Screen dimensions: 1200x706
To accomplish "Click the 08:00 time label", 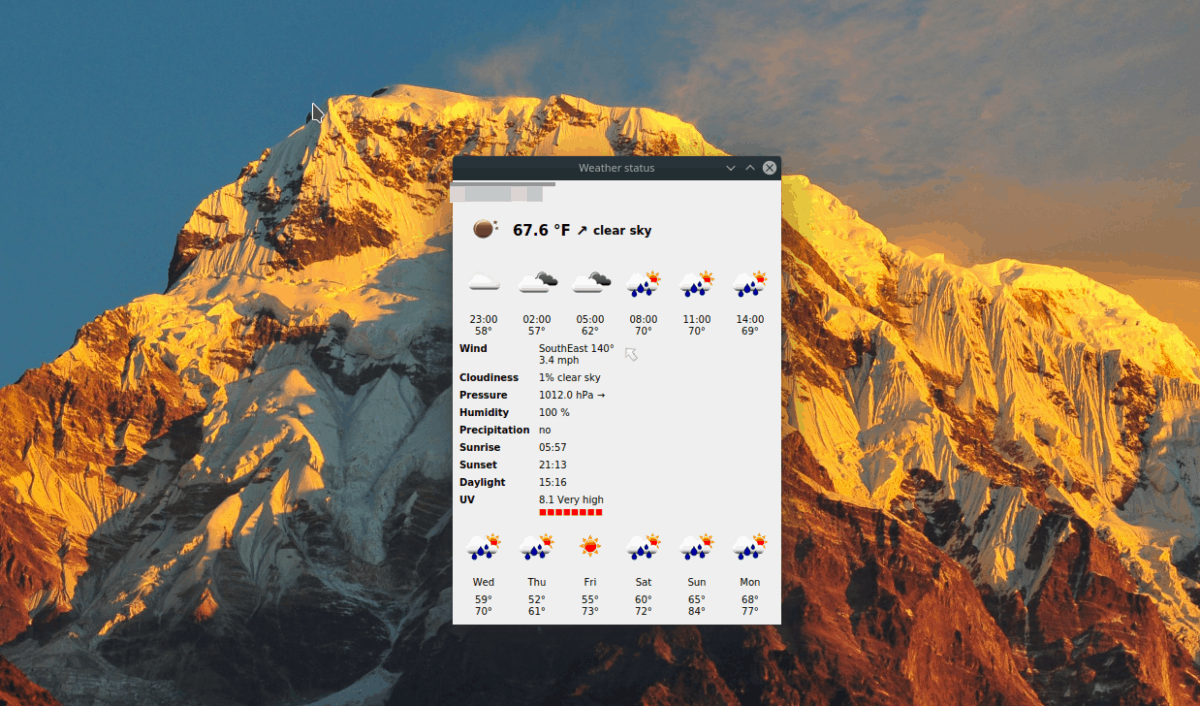I will [644, 319].
